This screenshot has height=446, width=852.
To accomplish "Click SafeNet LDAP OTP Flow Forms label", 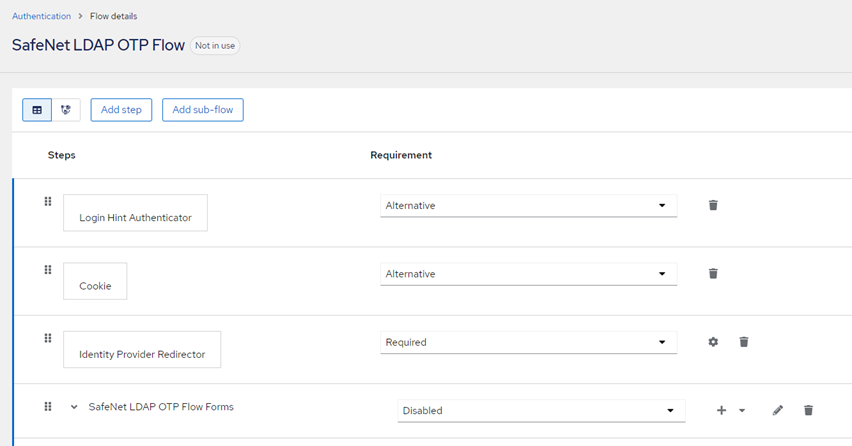I will click(161, 407).
